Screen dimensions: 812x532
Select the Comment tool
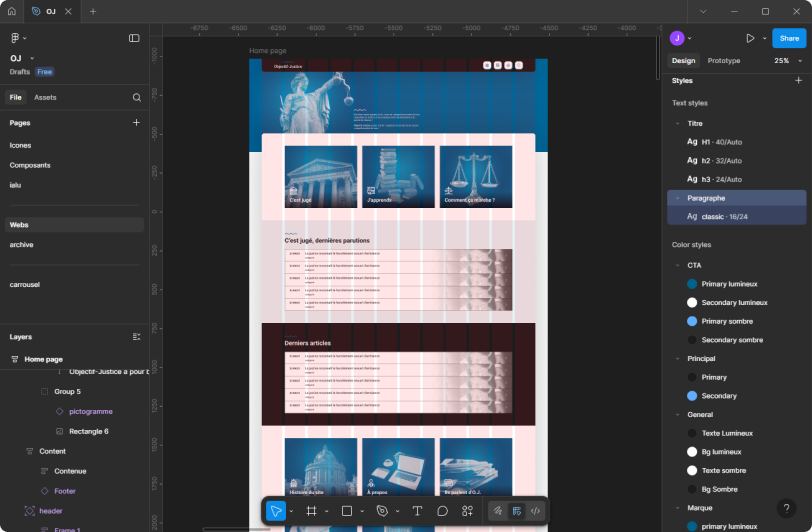pyautogui.click(x=442, y=511)
